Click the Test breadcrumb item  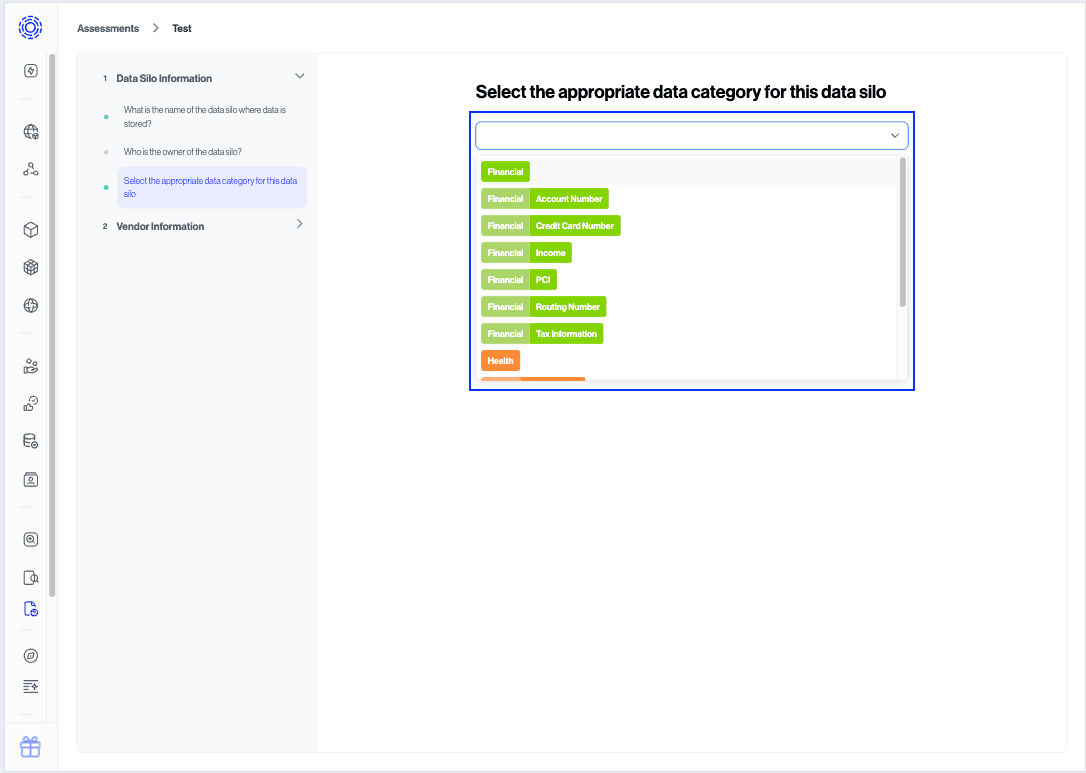[x=181, y=28]
